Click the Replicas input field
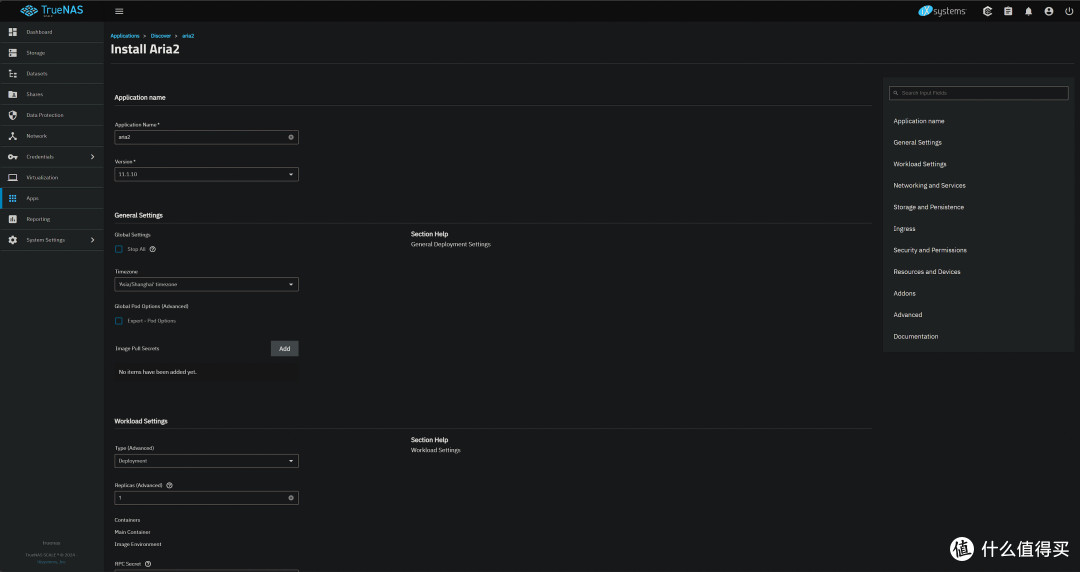Image resolution: width=1080 pixels, height=572 pixels. click(206, 498)
